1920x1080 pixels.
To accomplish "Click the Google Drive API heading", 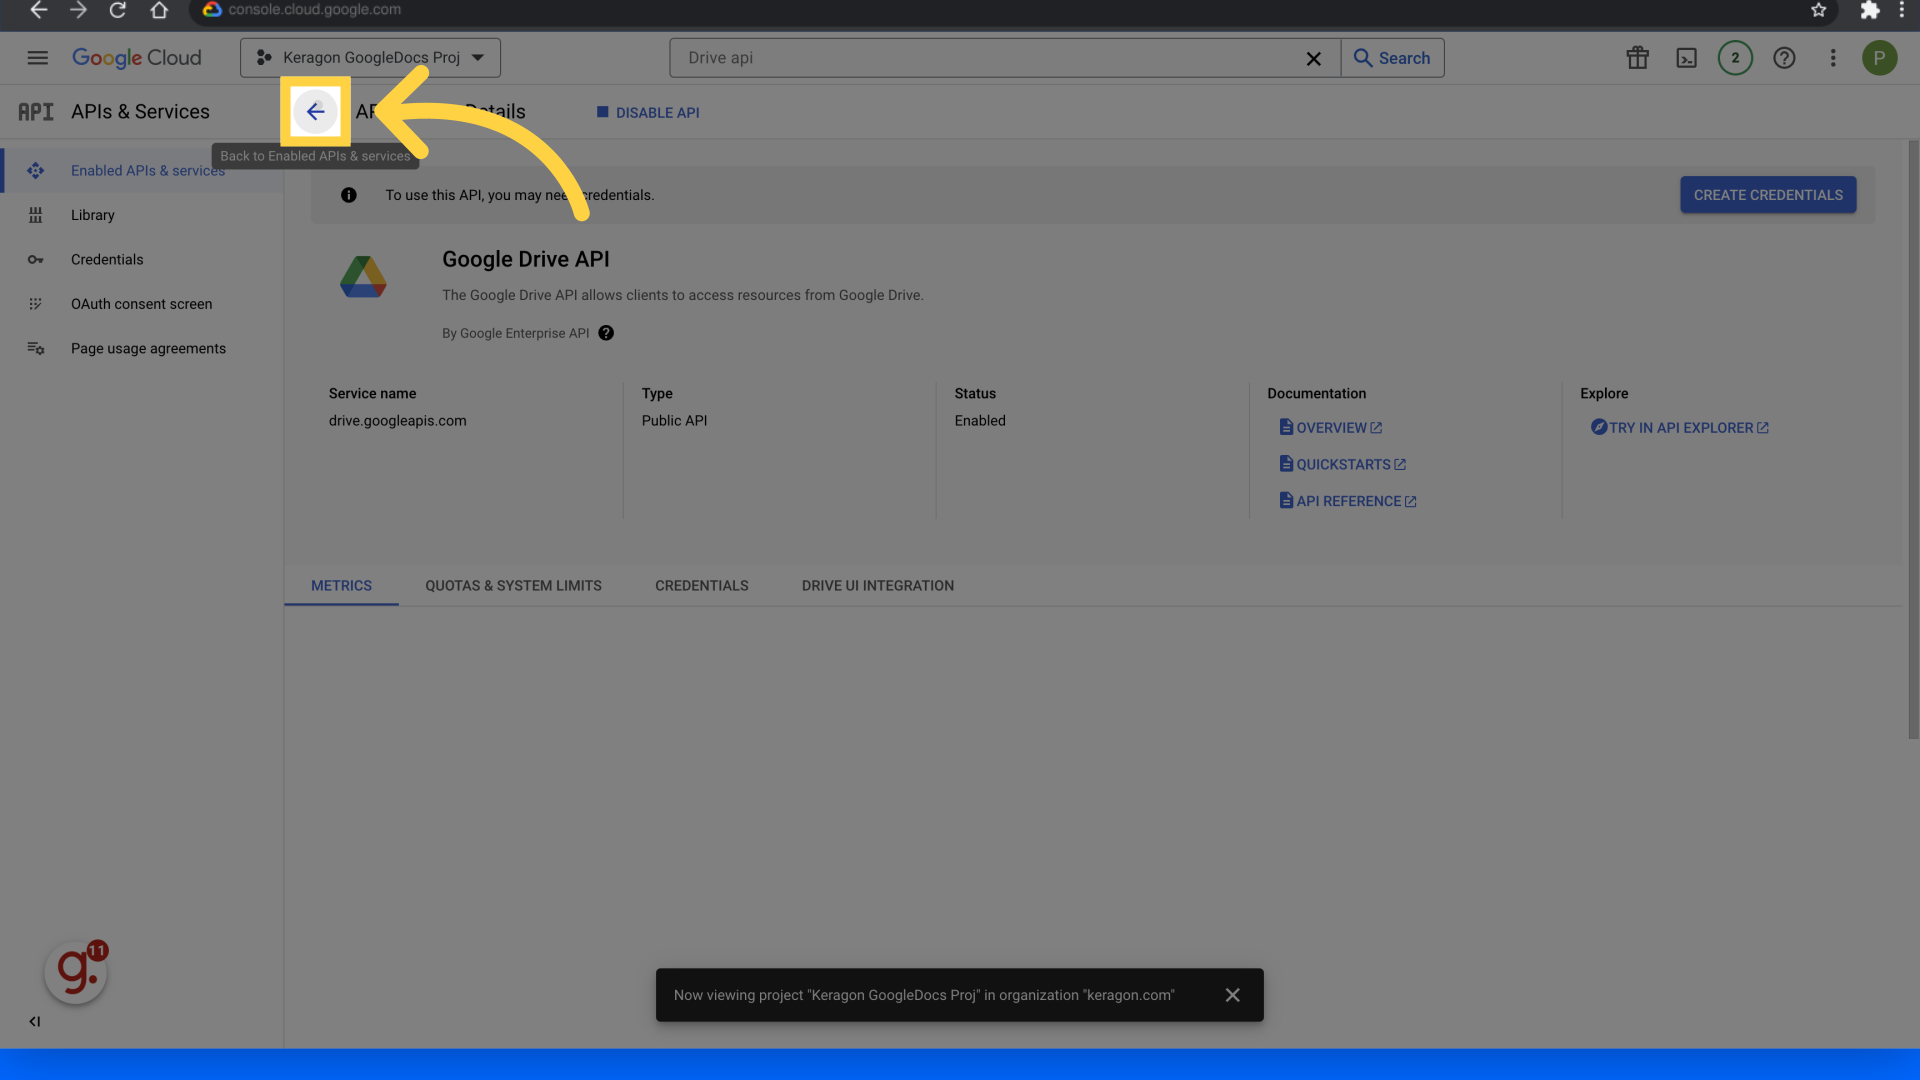I will 526,260.
